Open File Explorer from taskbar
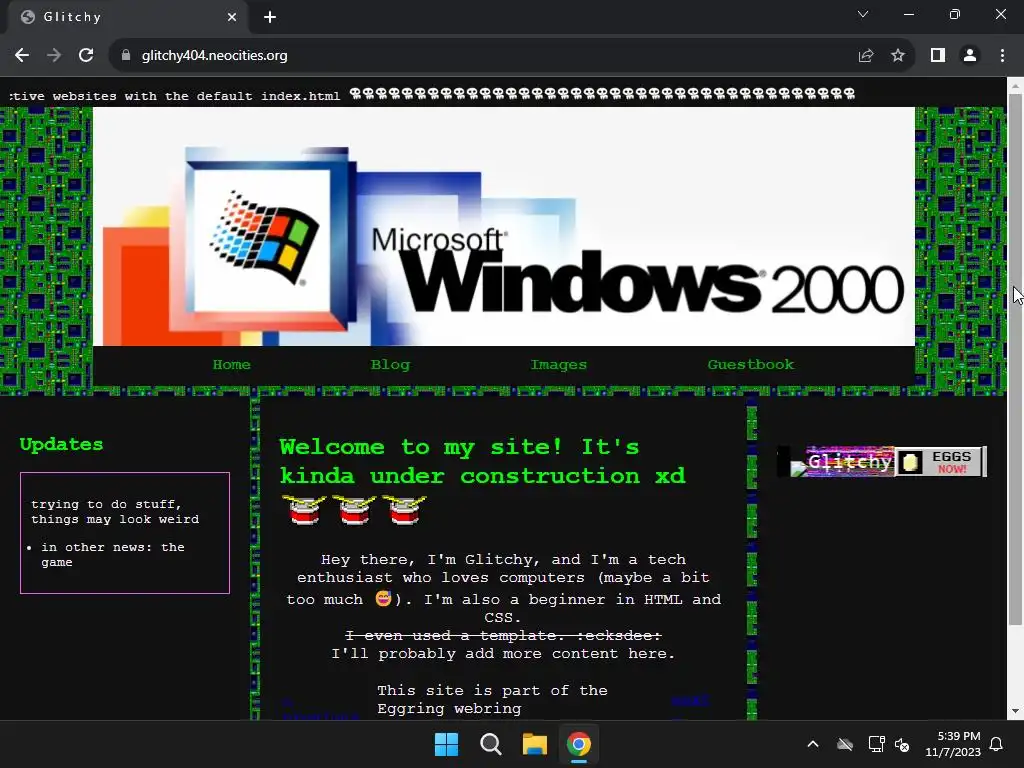Screen dimensions: 1024x768 534,744
